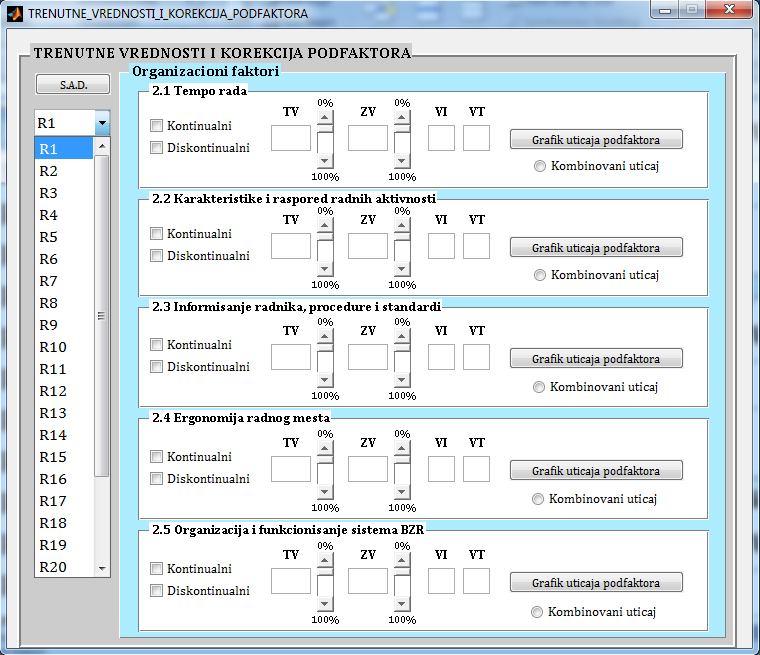Viewport: 760px width, 655px height.
Task: Click the ZV input field in 2.3
Action: 368,357
